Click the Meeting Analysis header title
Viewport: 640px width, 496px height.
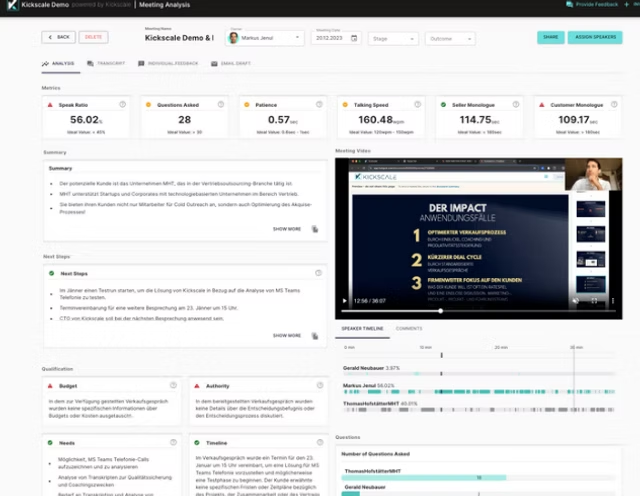tap(164, 5)
